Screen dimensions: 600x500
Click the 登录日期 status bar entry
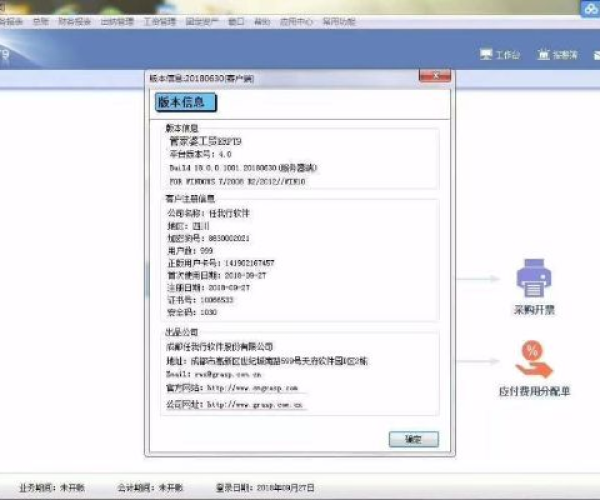tap(265, 487)
